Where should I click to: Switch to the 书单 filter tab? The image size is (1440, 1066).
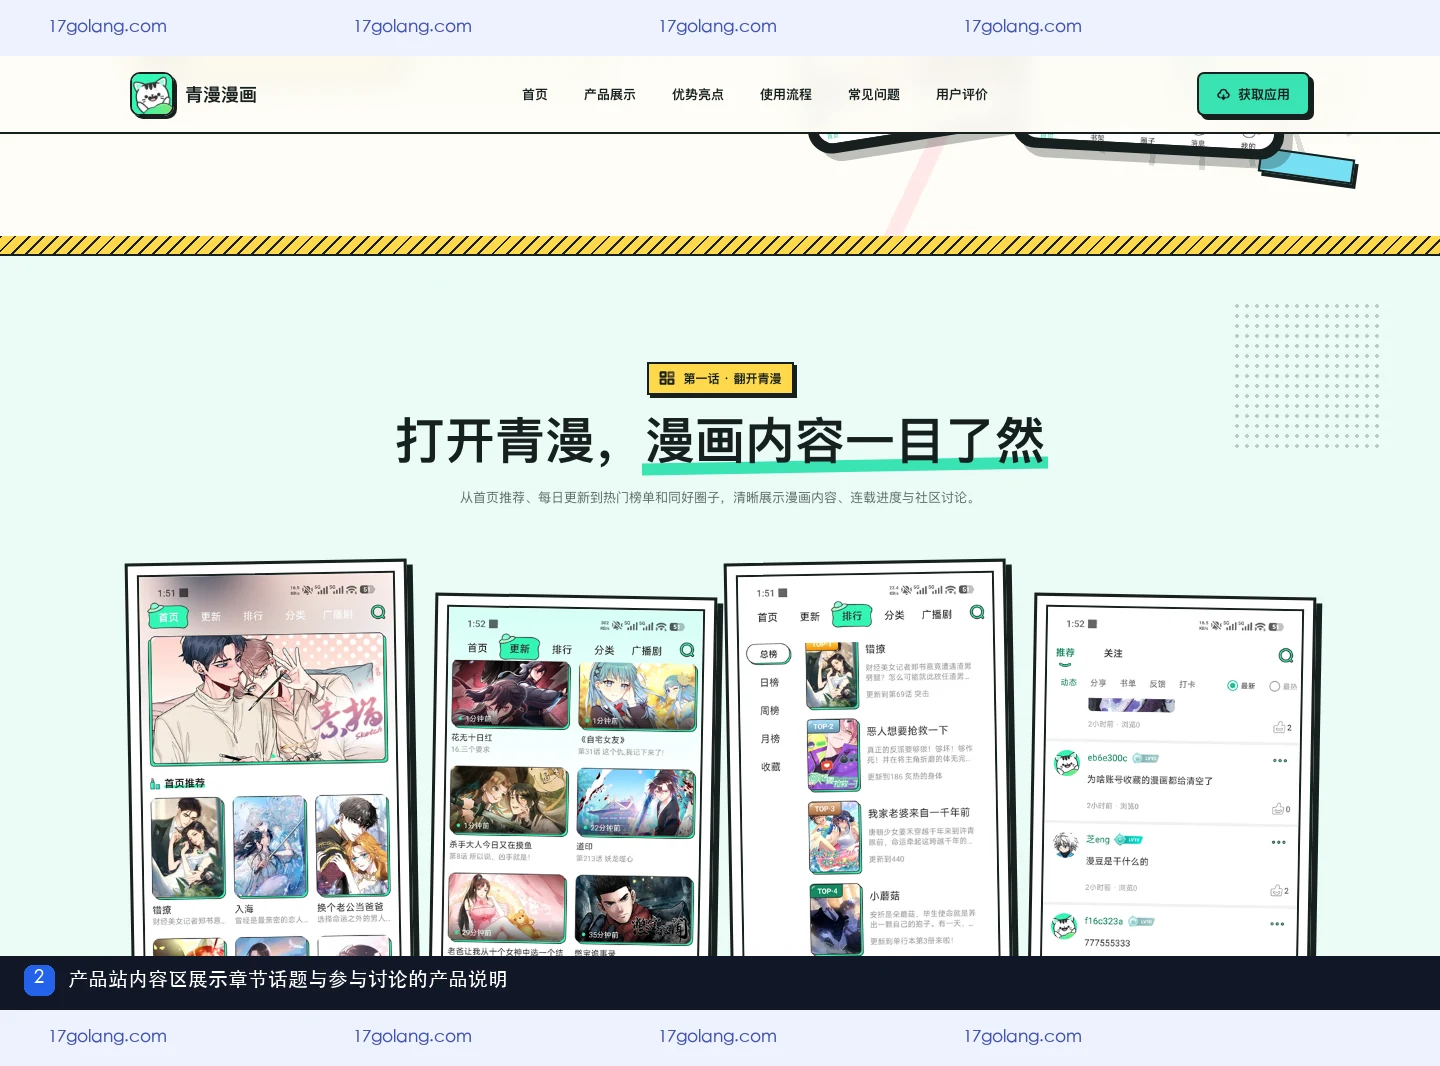tap(1128, 683)
